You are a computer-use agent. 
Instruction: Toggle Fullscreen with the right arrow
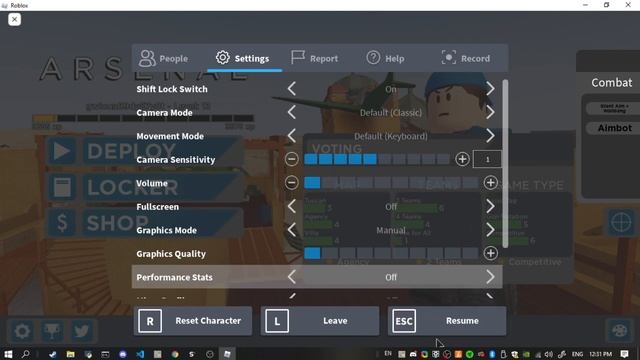490,207
